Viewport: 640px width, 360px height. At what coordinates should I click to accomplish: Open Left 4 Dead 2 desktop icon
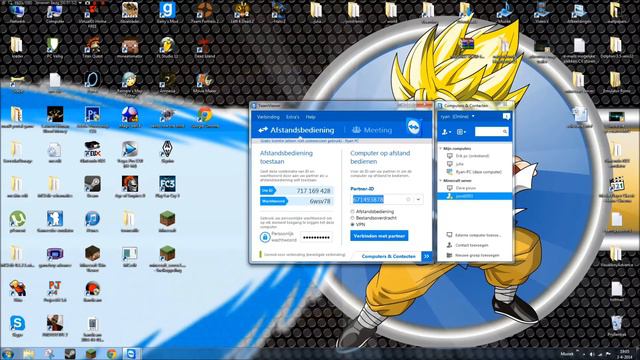[x=242, y=12]
